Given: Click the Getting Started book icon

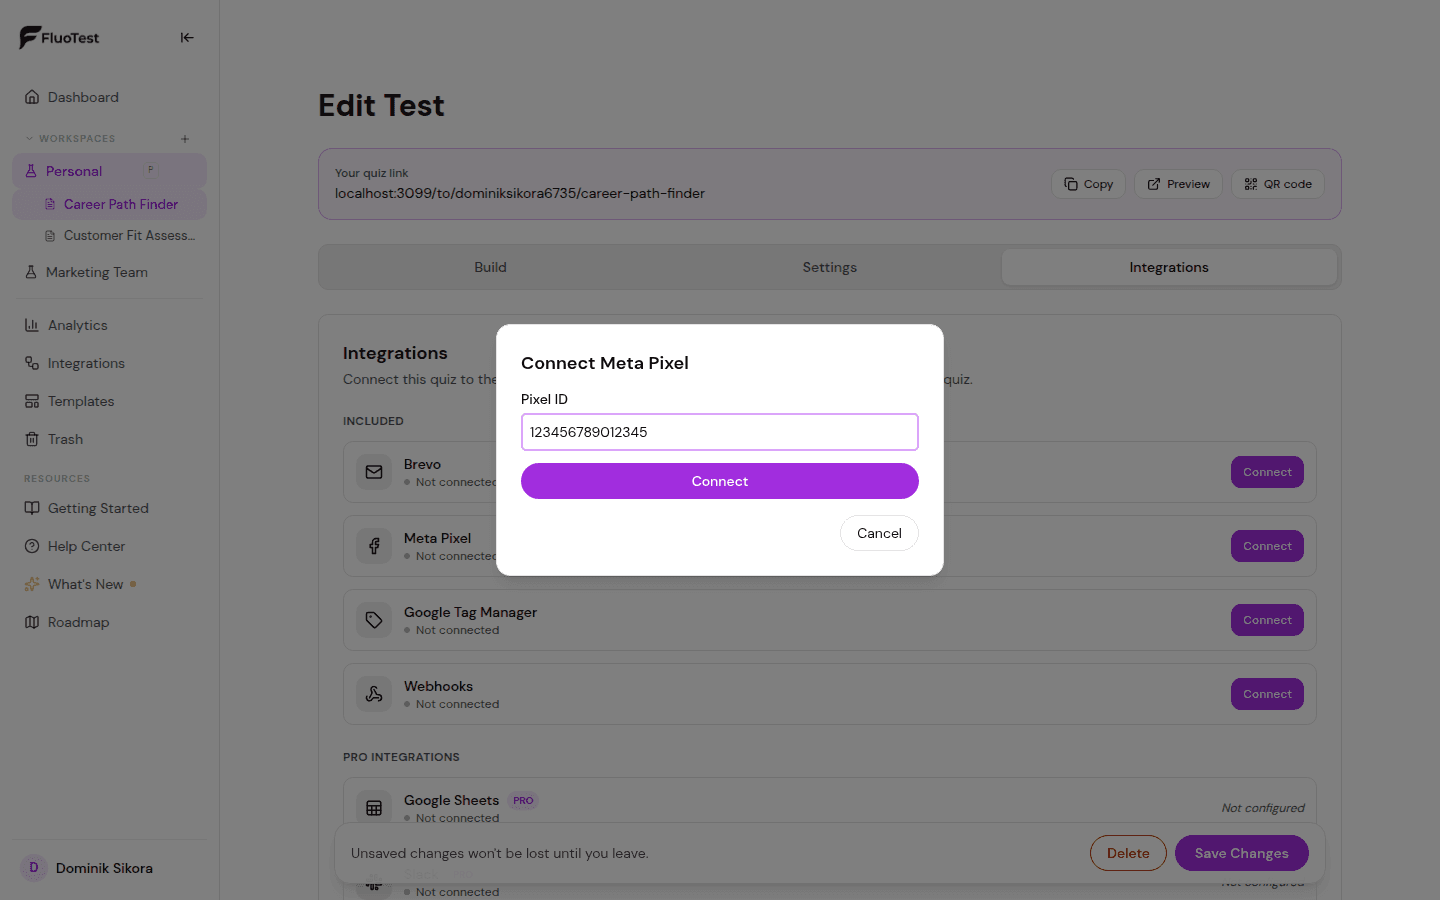Looking at the screenshot, I should coord(32,508).
